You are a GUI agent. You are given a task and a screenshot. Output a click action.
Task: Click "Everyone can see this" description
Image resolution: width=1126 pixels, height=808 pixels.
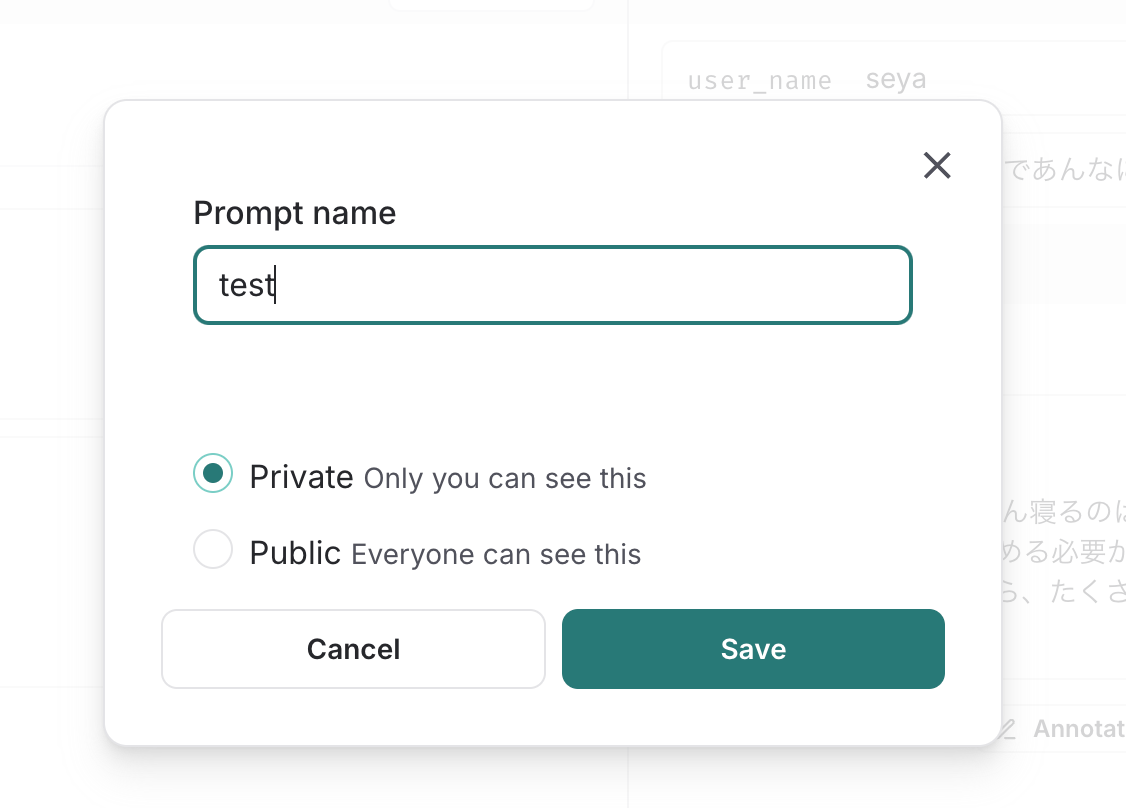coord(495,554)
